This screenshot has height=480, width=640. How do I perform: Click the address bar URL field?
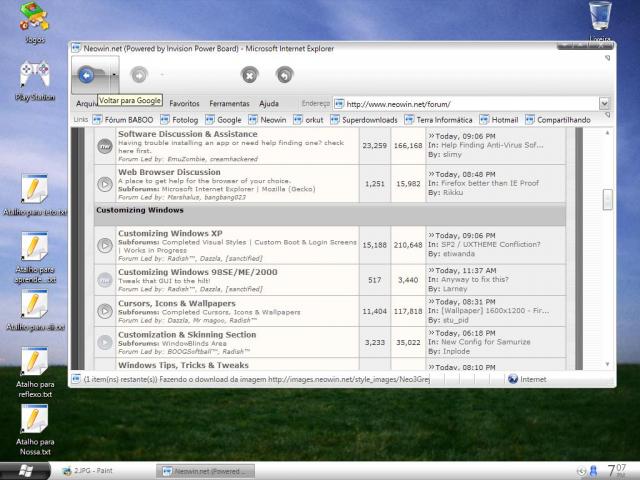(x=465, y=104)
